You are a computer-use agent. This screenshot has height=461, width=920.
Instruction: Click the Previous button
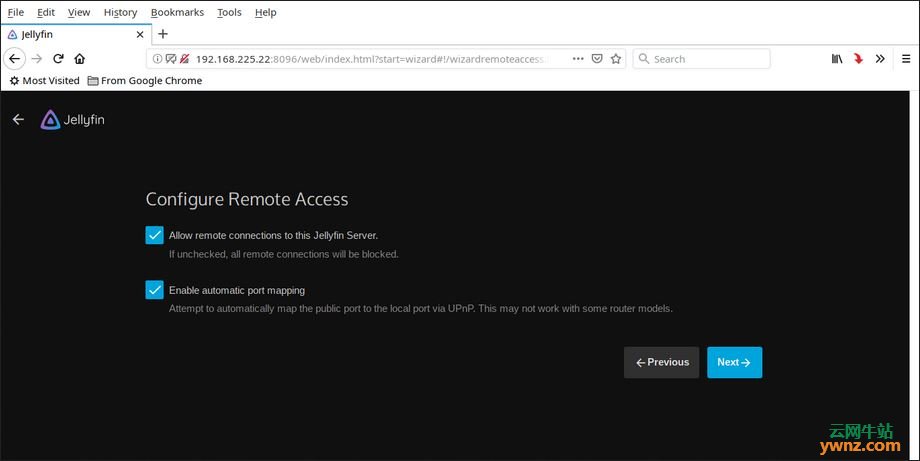pyautogui.click(x=661, y=362)
